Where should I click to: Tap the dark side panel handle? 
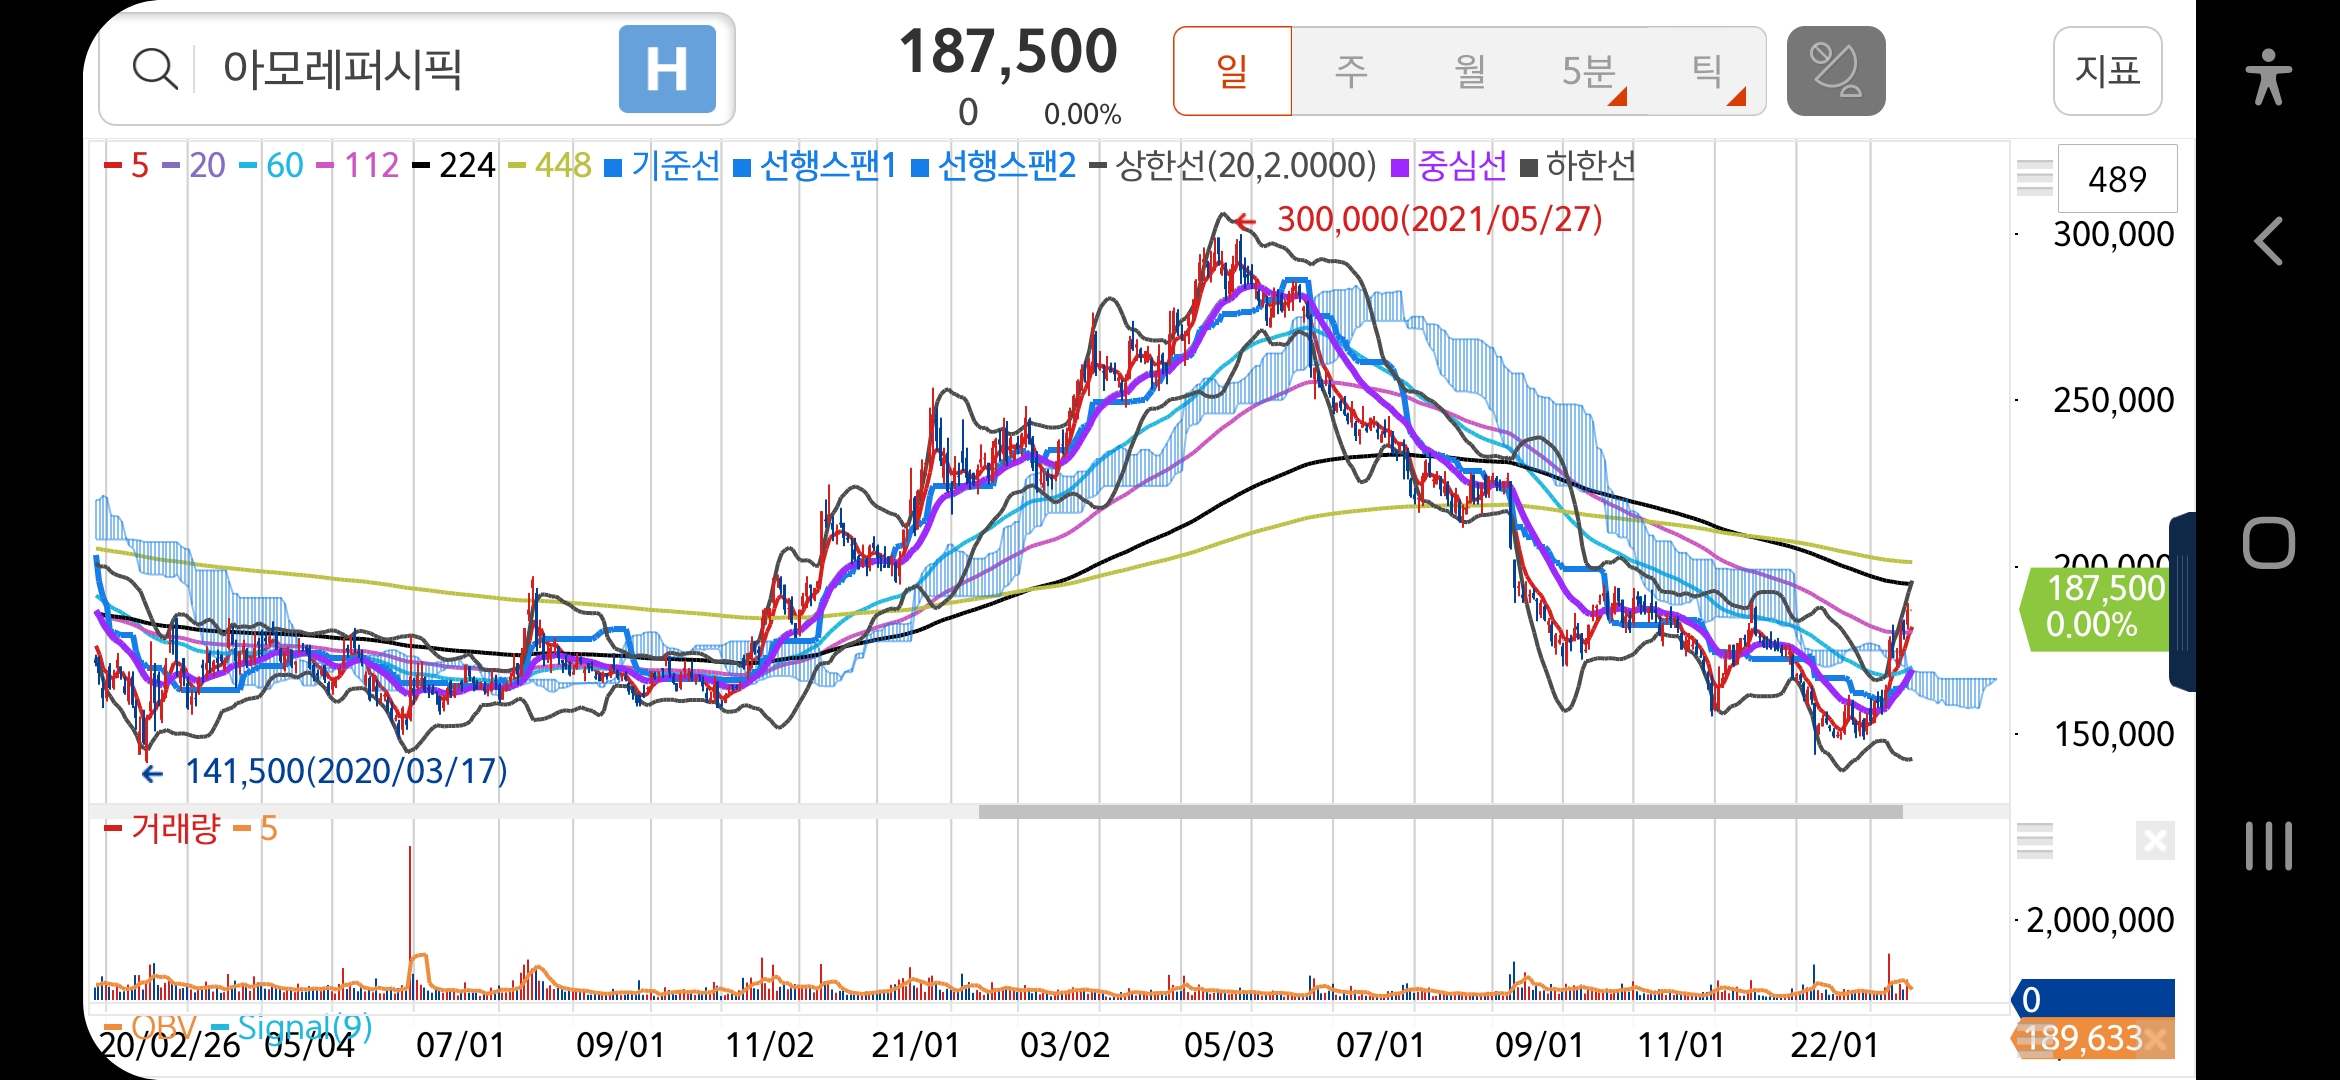(2182, 601)
